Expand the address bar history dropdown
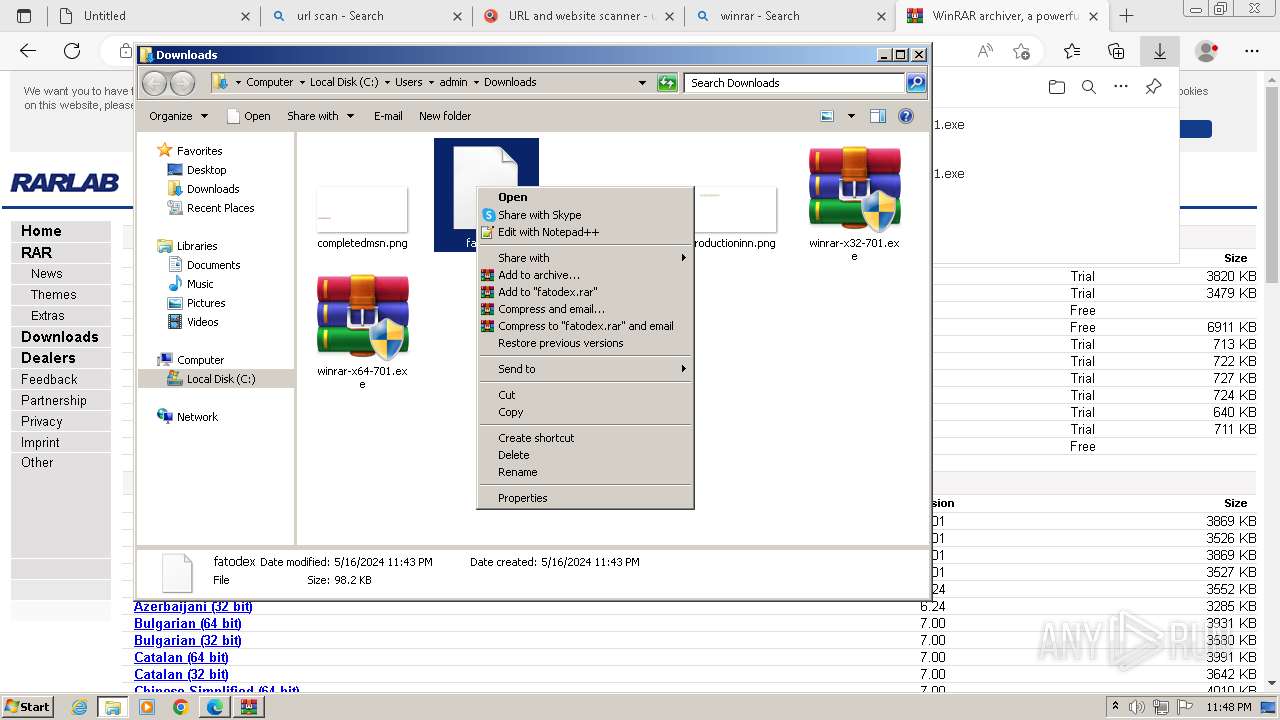 642,83
